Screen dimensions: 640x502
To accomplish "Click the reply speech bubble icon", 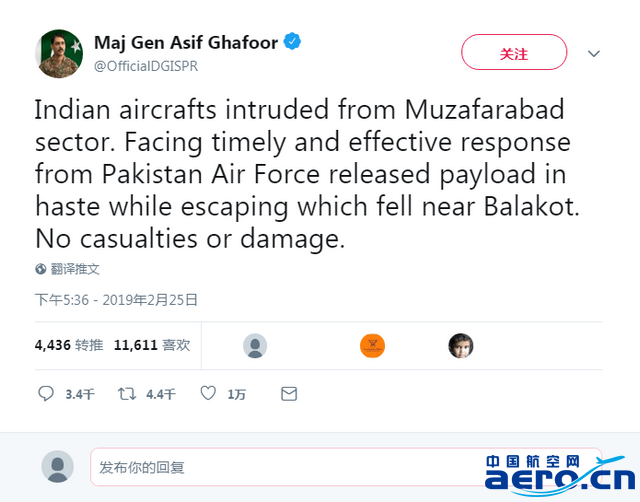I will click(x=46, y=394).
